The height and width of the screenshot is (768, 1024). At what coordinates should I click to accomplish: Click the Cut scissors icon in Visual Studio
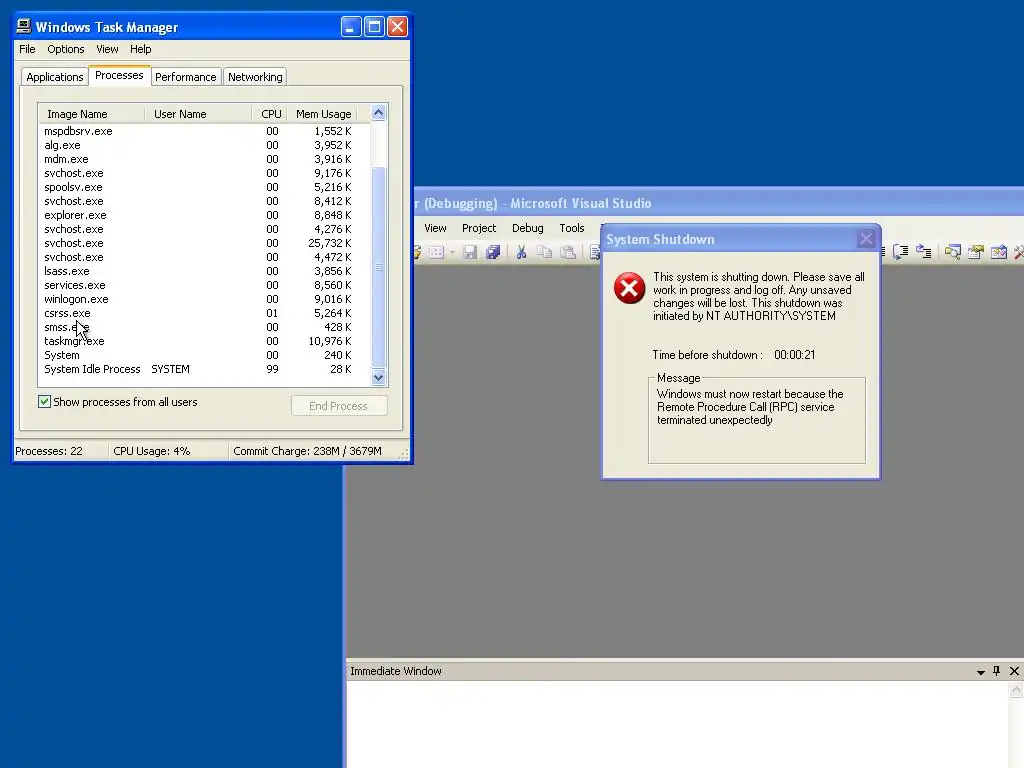pos(521,252)
